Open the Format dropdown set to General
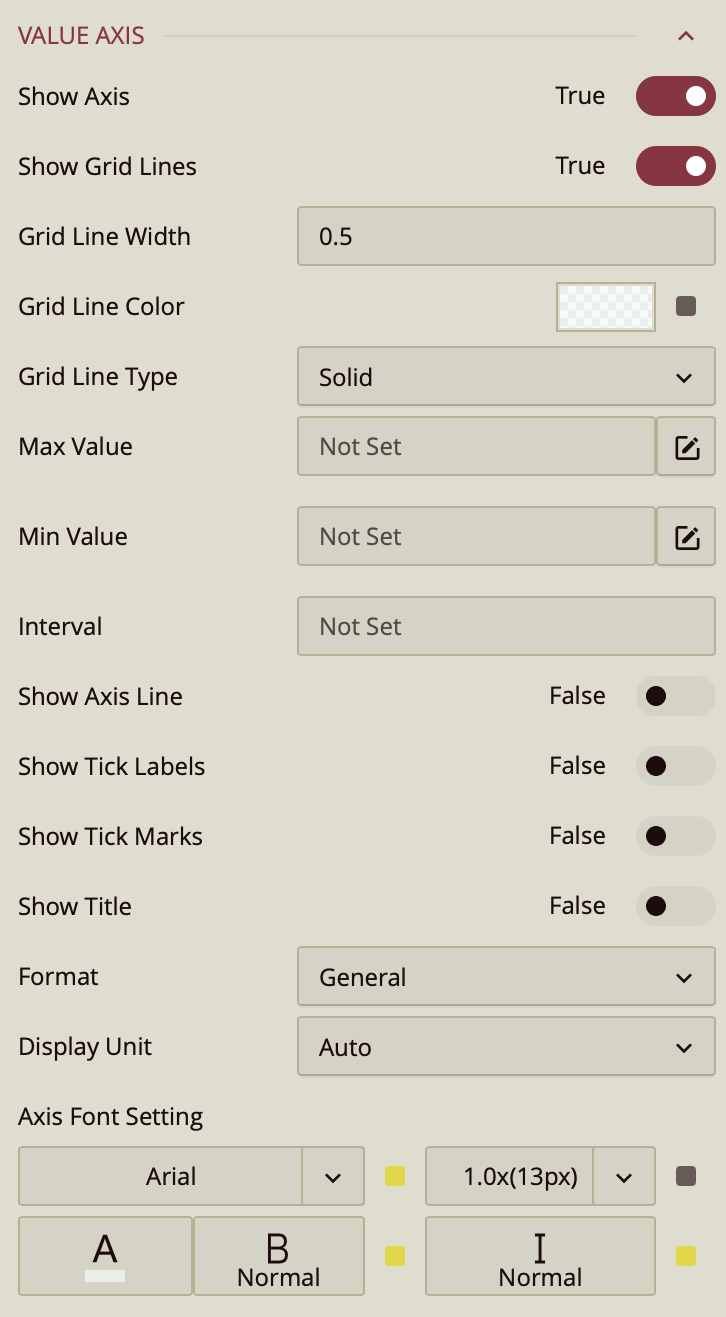The height and width of the screenshot is (1317, 726). coord(506,977)
